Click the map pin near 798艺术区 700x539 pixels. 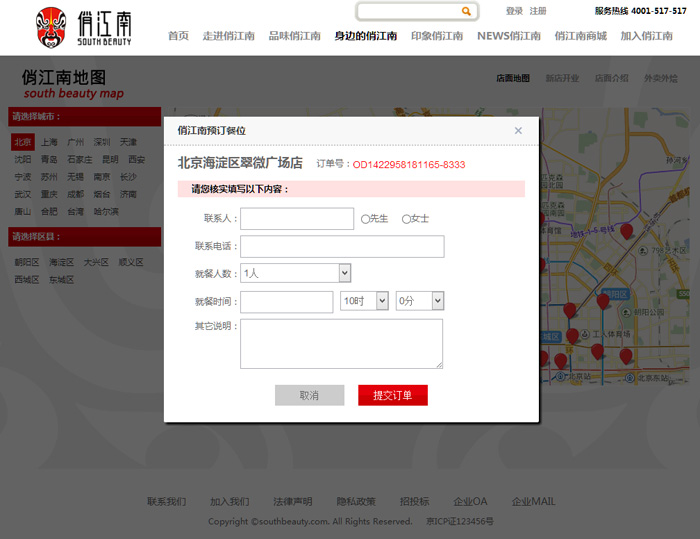click(x=626, y=231)
